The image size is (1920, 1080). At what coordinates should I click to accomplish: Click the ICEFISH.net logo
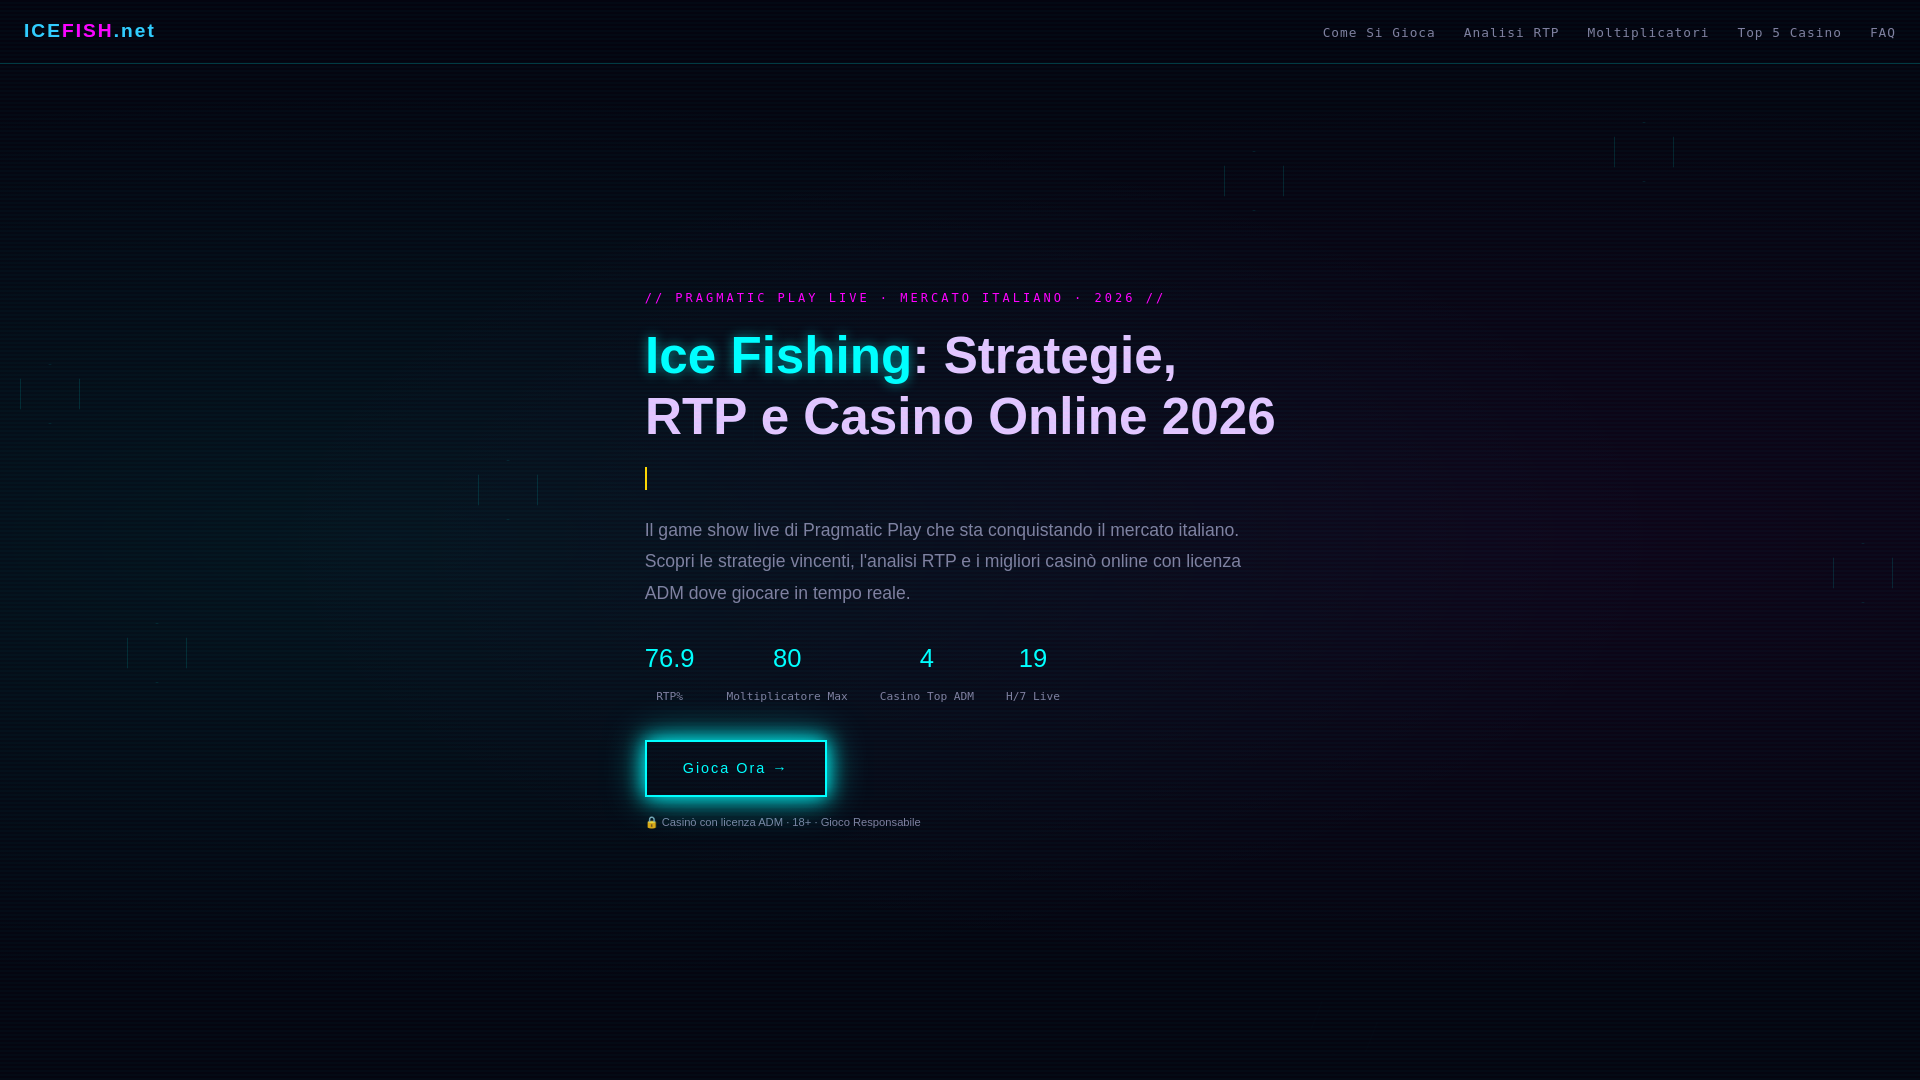tap(89, 31)
